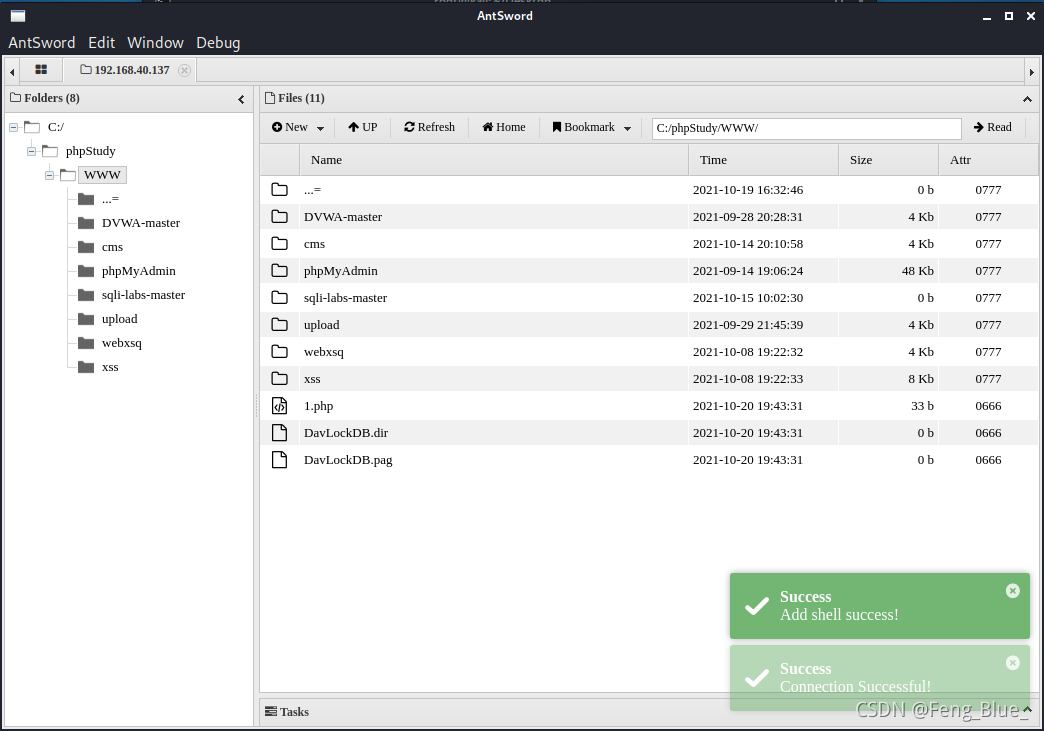
Task: Go to Home directory
Action: point(504,127)
